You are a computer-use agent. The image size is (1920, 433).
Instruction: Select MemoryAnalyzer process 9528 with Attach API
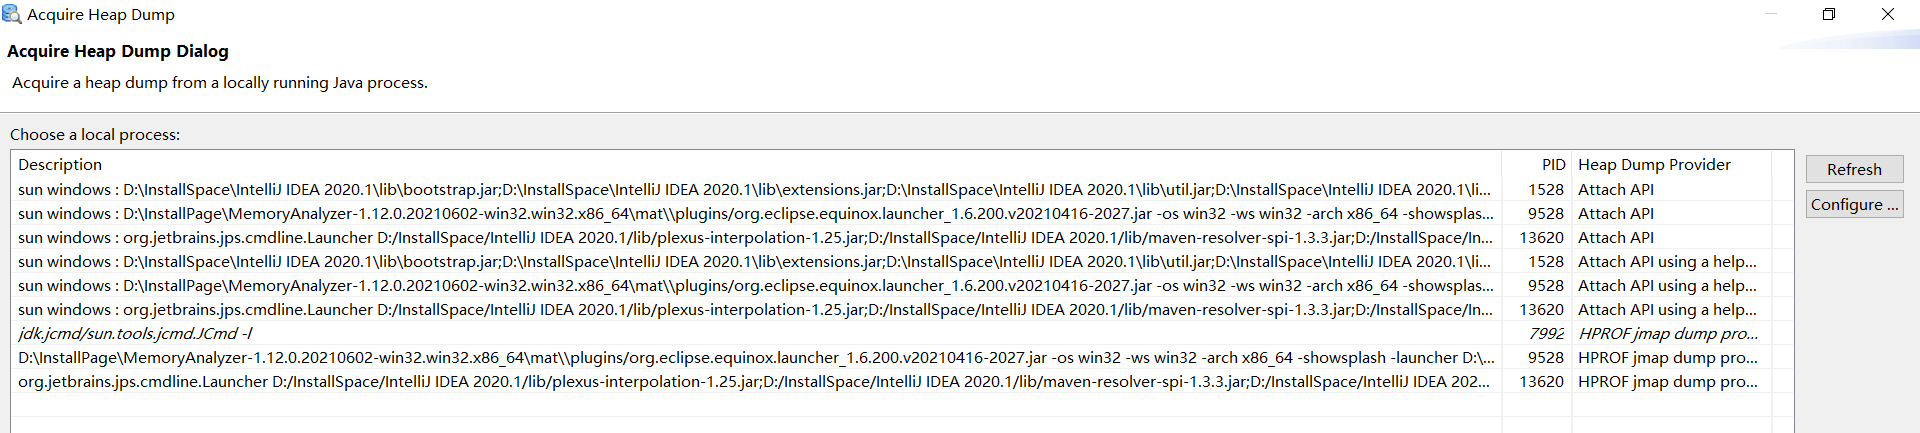(700, 214)
